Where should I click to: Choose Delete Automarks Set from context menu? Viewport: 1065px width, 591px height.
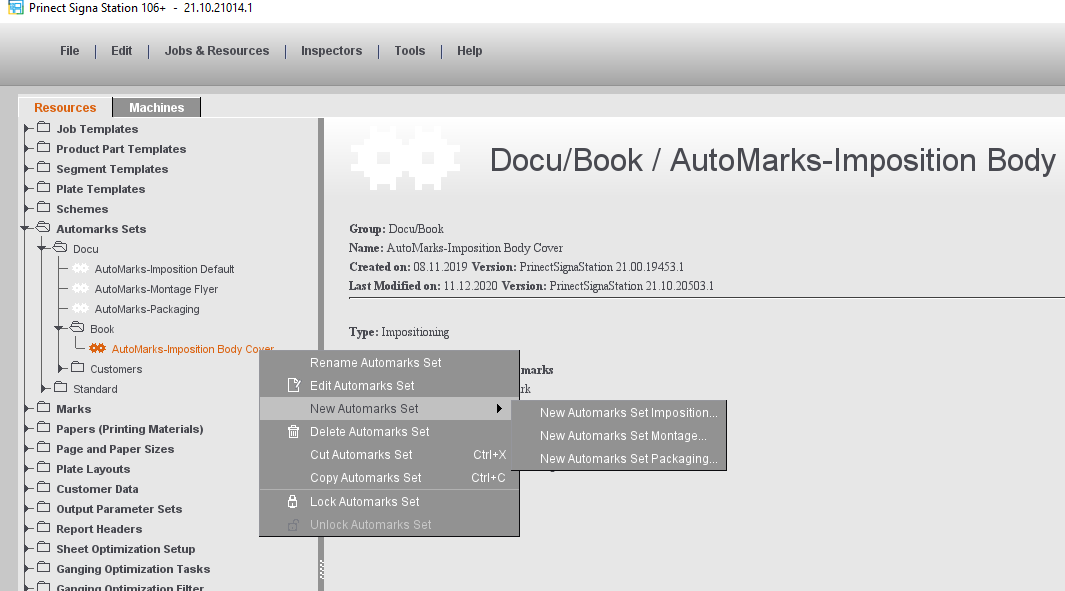(x=389, y=432)
